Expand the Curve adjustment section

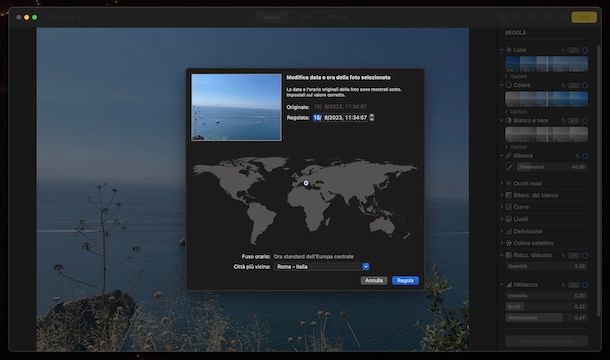point(502,207)
